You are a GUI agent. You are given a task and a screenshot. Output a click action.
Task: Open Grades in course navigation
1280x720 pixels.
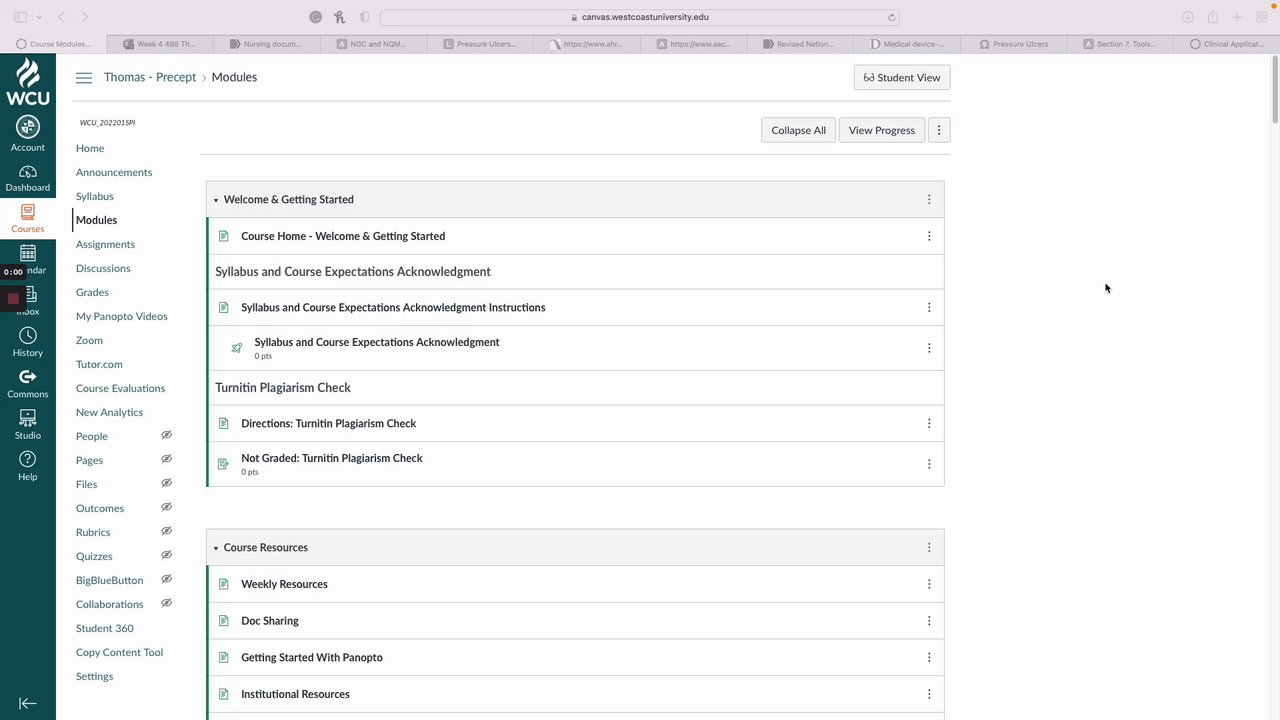[x=92, y=292]
